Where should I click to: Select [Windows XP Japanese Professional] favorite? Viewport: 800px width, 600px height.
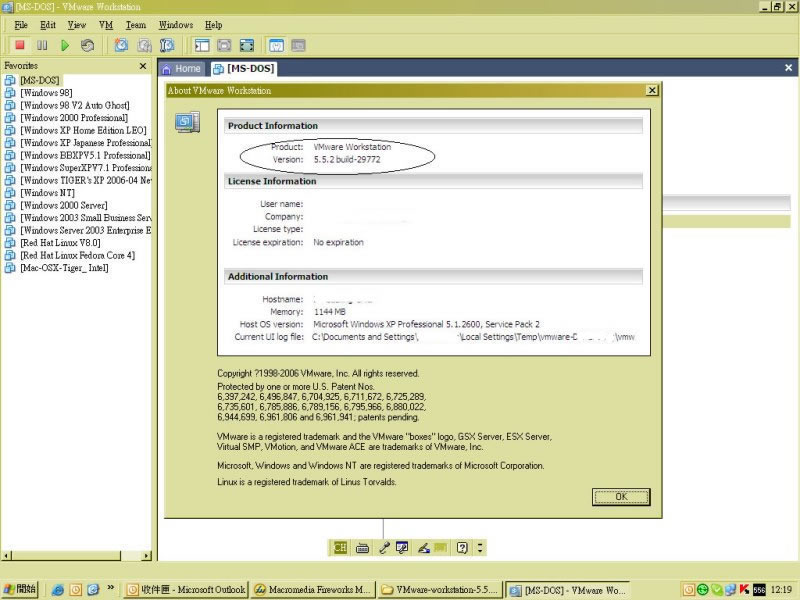(85, 143)
